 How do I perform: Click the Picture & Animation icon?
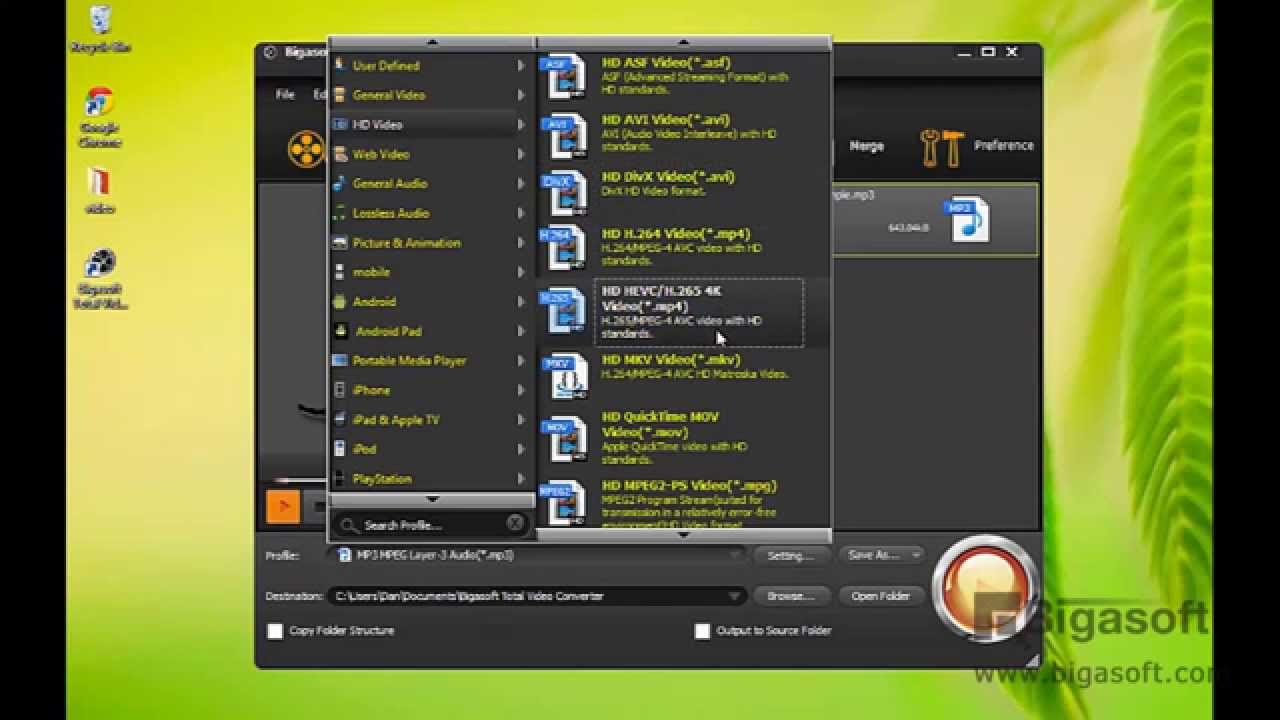click(x=340, y=243)
